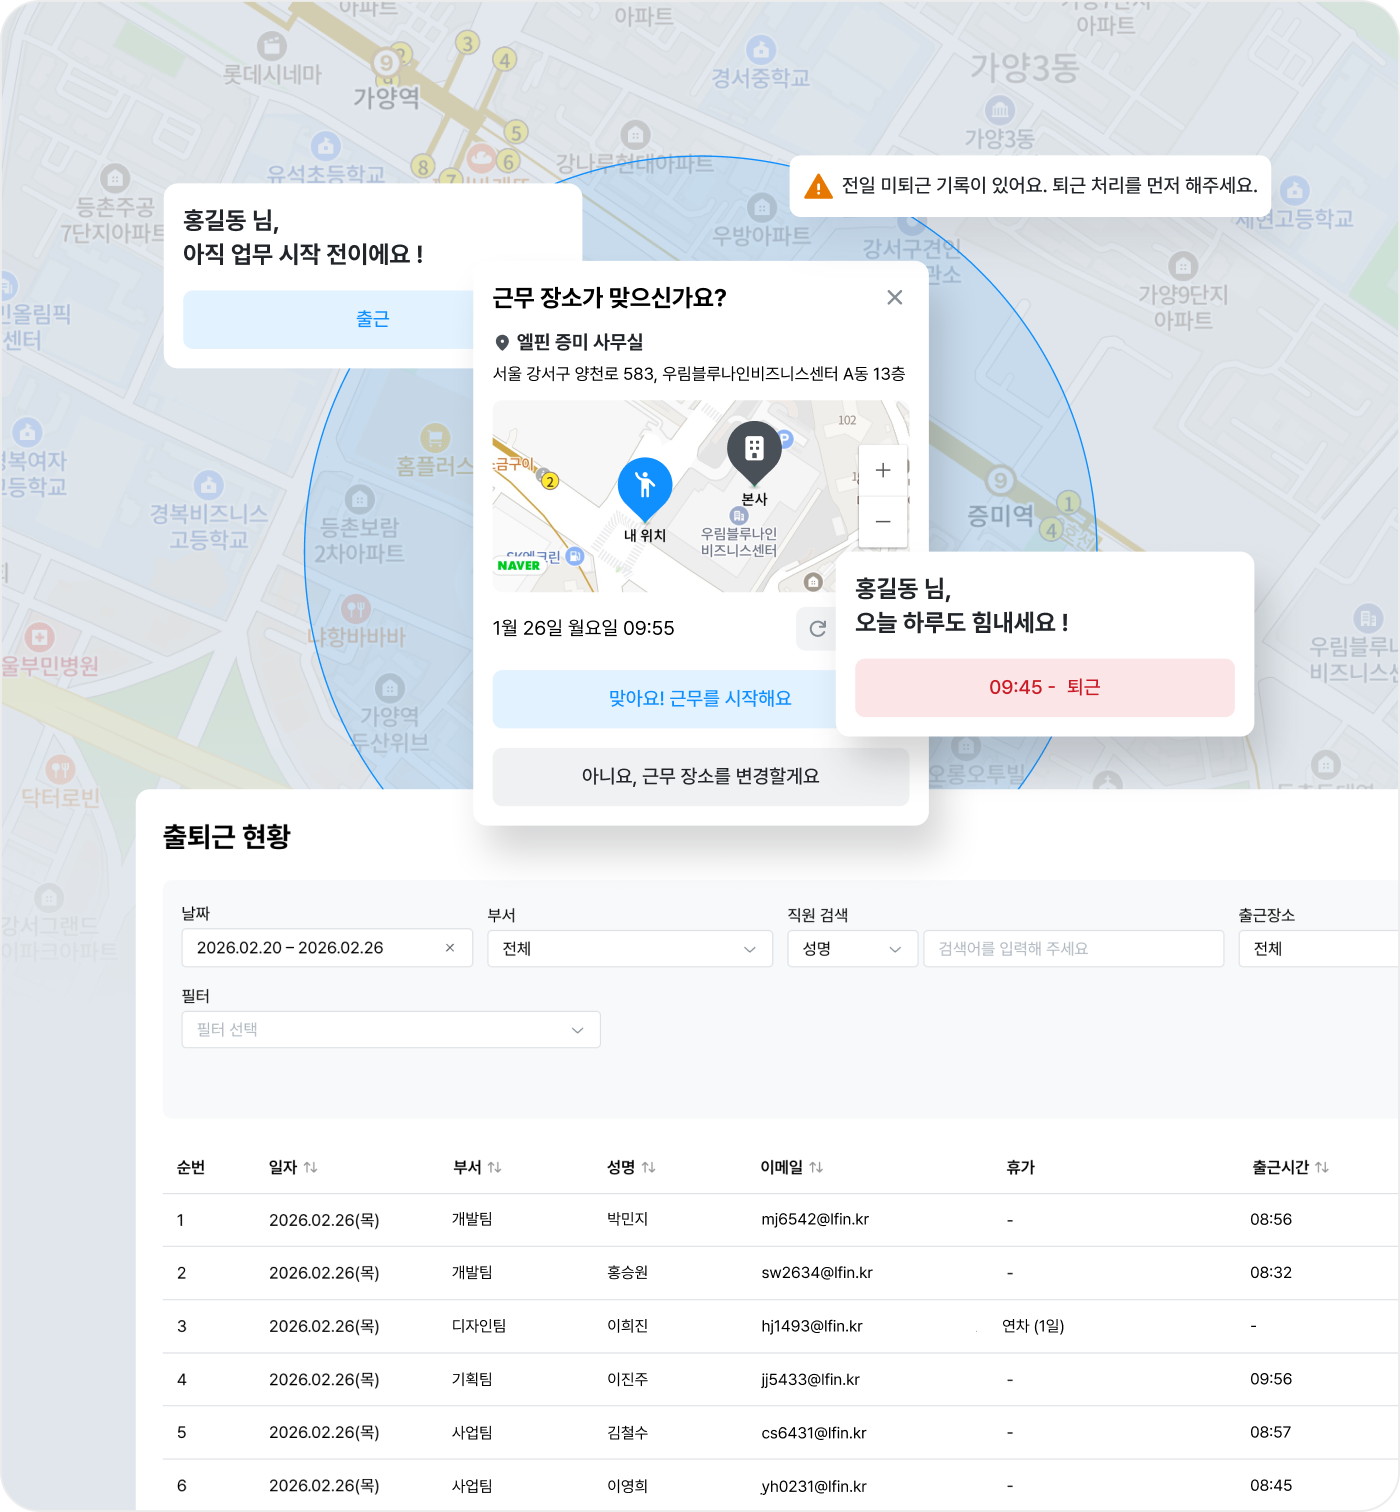The height and width of the screenshot is (1512, 1400).
Task: Click the refresh time icon
Action: tap(817, 628)
